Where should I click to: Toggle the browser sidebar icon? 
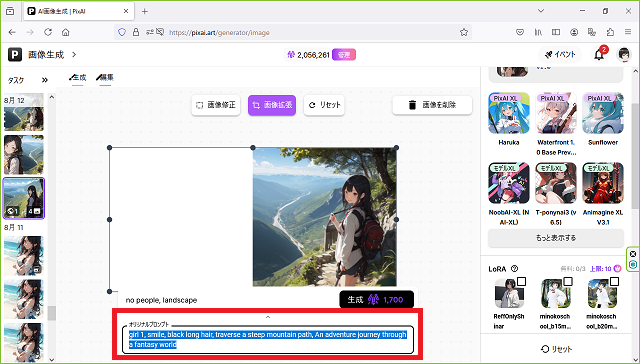[x=556, y=32]
